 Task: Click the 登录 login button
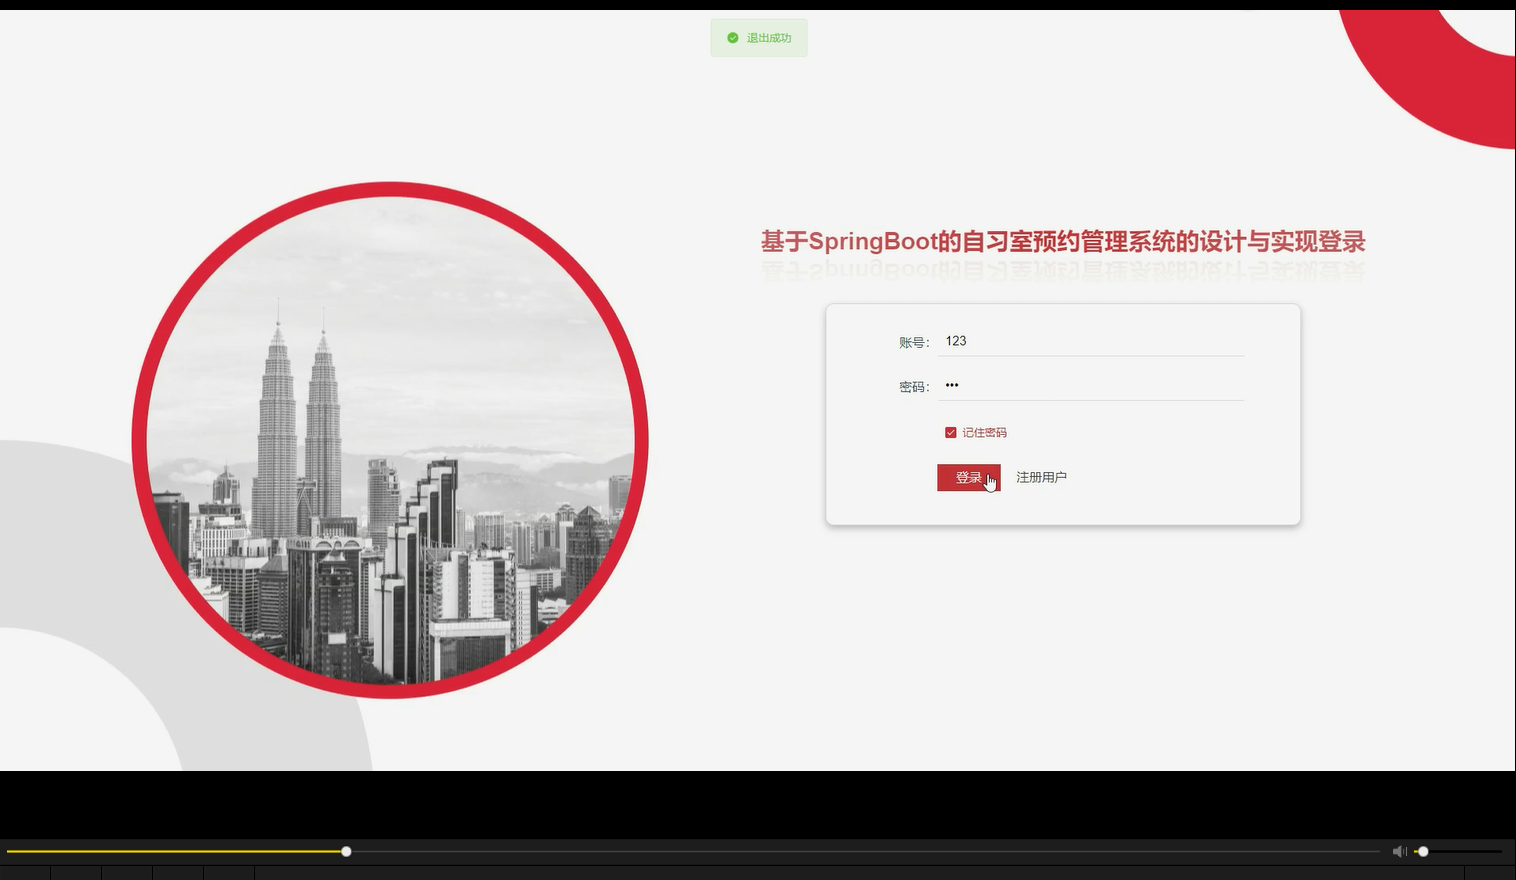[x=968, y=478]
